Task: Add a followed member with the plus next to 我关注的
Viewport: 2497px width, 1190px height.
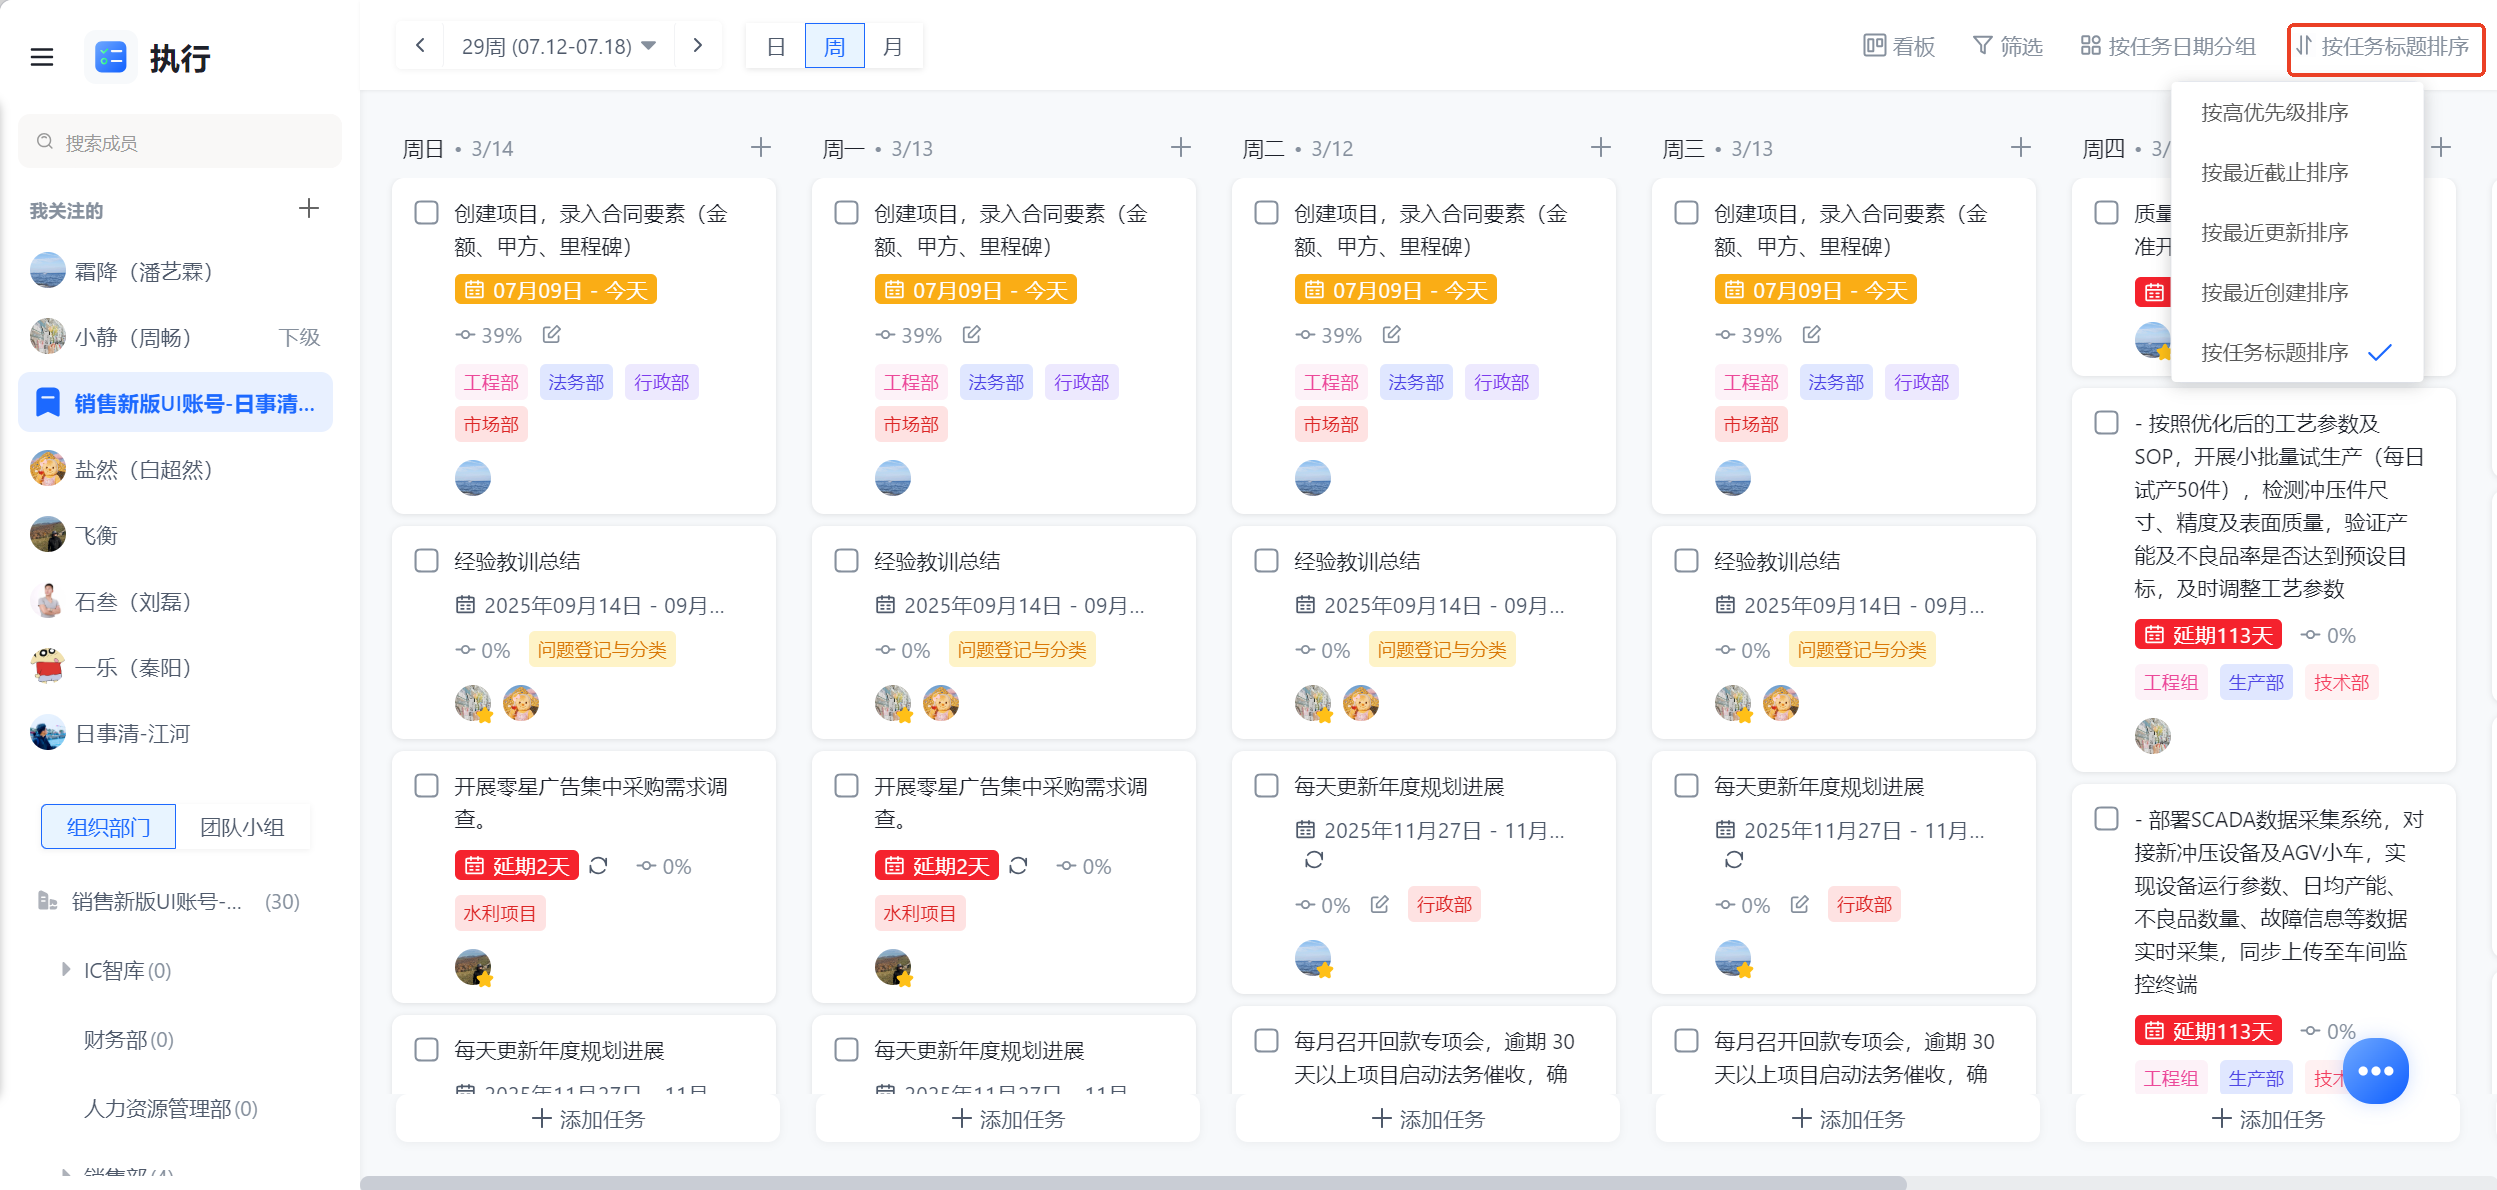Action: click(x=309, y=208)
